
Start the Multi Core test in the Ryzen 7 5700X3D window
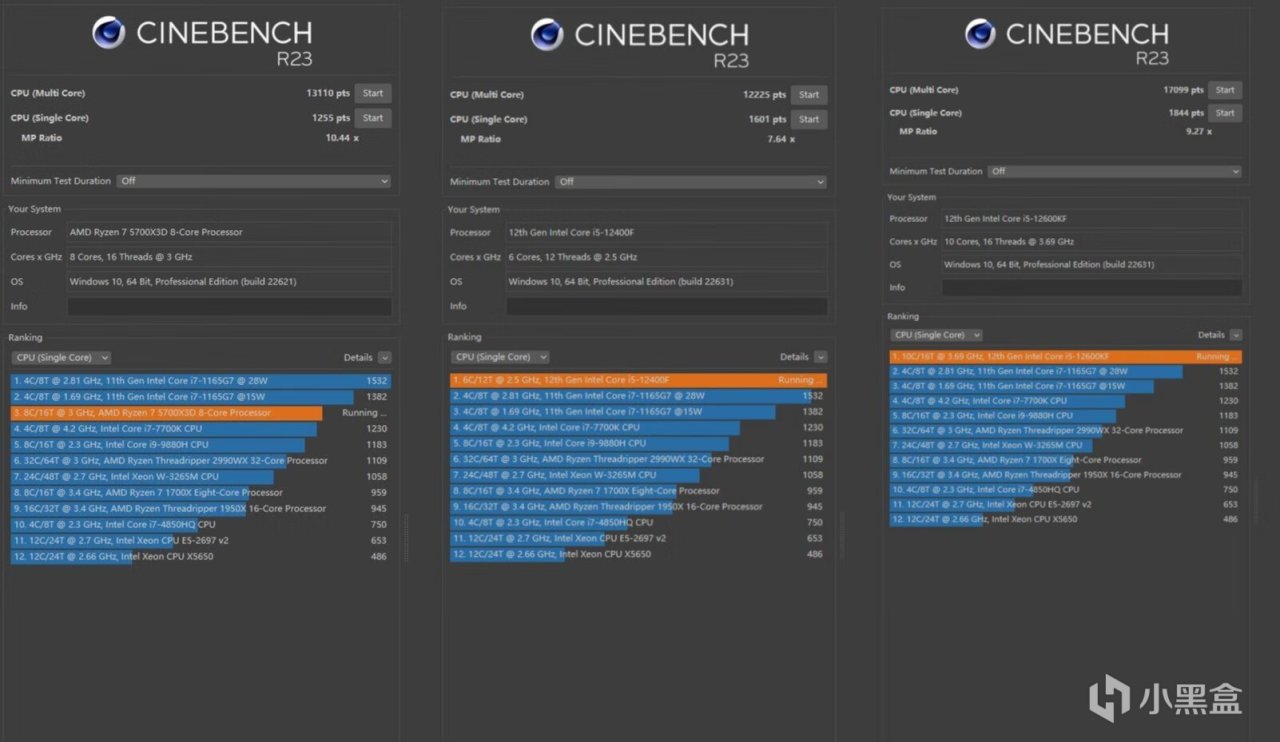click(x=373, y=93)
